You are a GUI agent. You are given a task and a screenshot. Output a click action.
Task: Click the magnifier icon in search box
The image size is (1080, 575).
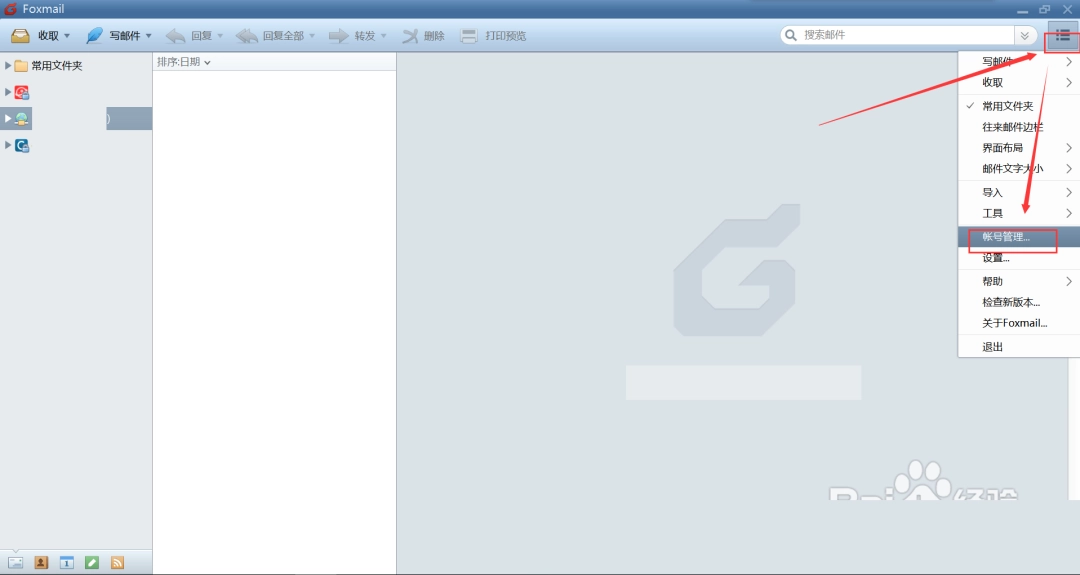pos(791,35)
